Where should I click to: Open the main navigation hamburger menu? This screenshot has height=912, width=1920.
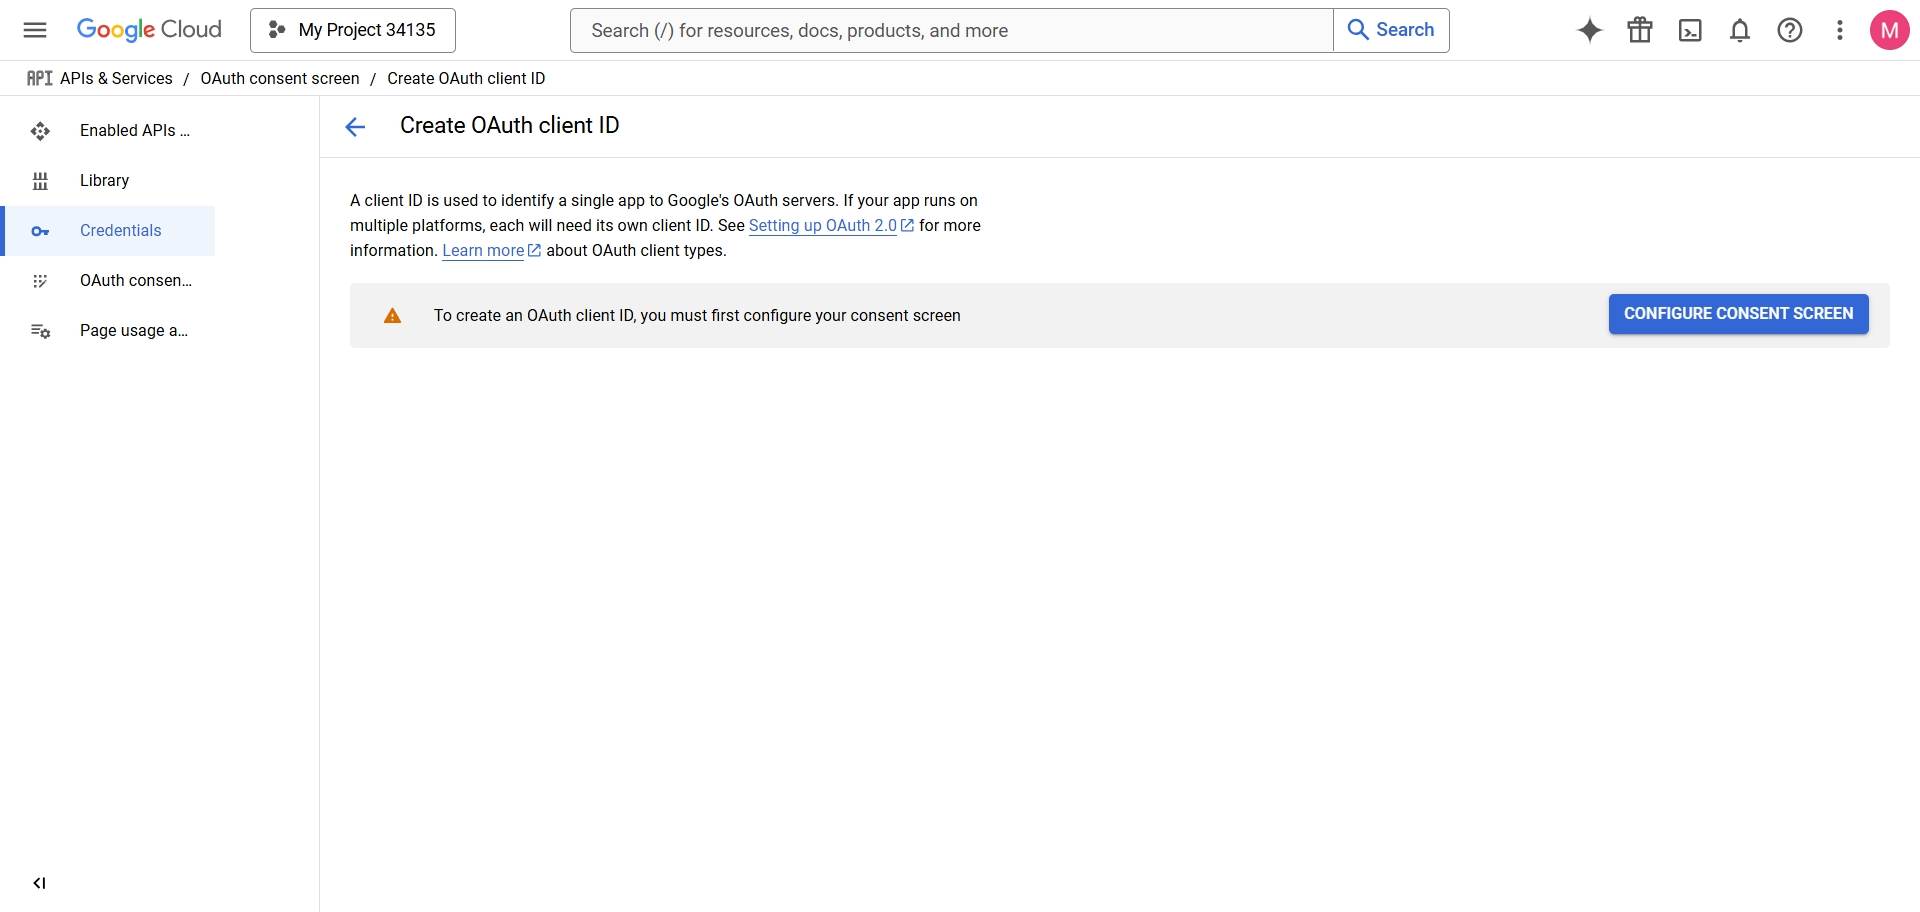click(35, 30)
